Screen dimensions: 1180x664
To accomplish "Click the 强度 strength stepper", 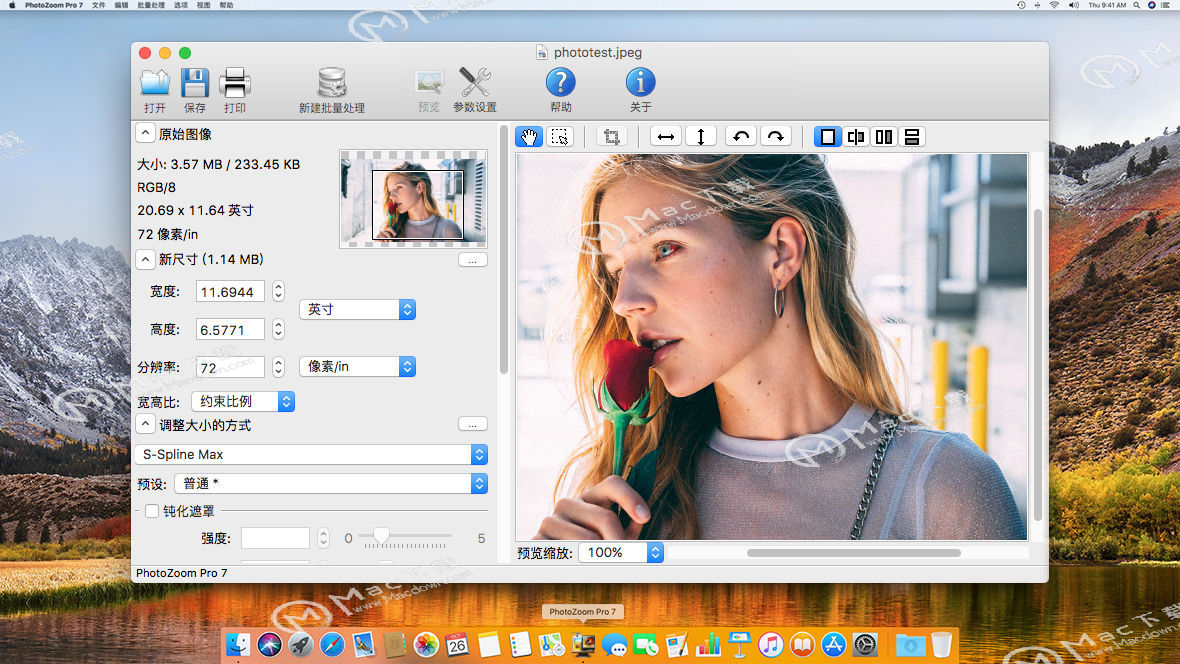I will (324, 538).
